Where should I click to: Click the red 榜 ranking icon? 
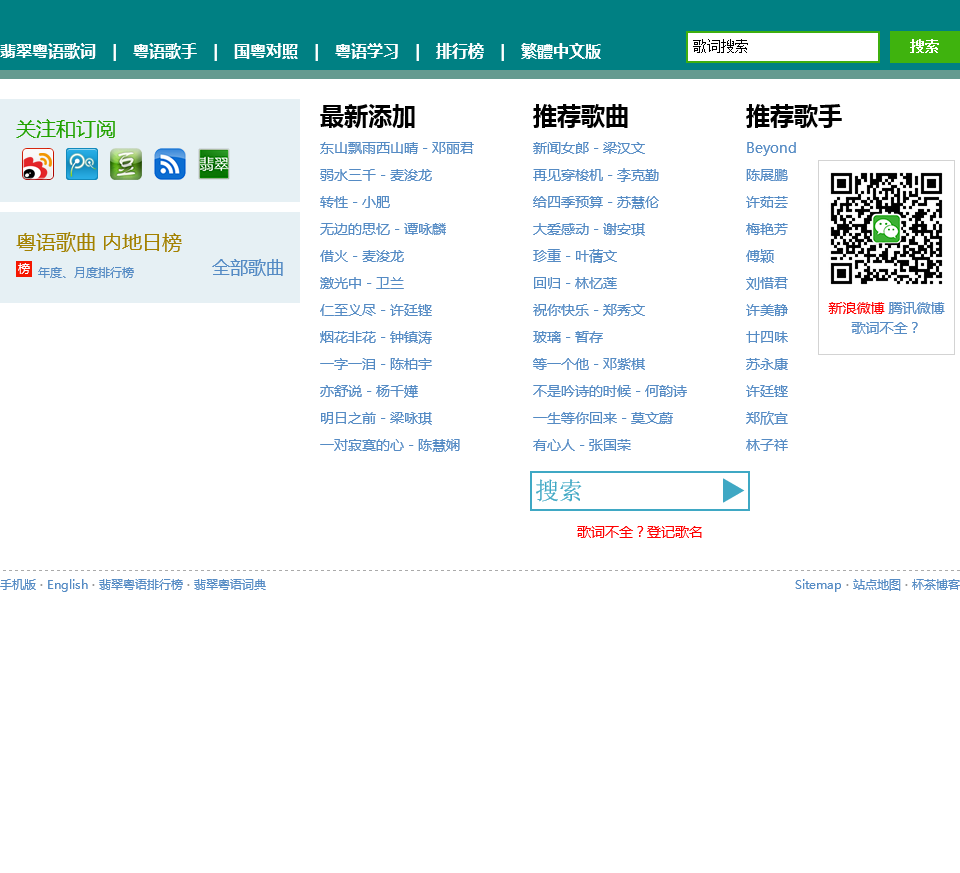(24, 269)
